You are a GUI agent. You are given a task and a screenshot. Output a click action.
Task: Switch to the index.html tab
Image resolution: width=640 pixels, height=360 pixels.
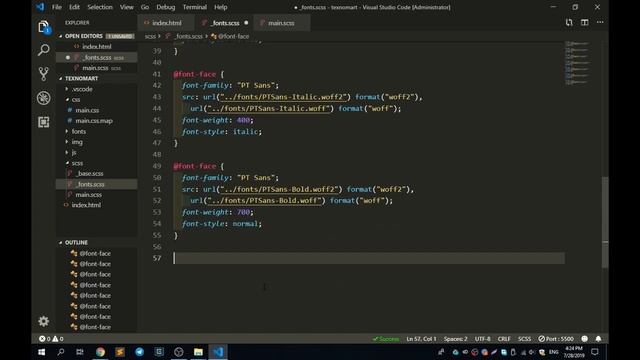click(x=167, y=23)
